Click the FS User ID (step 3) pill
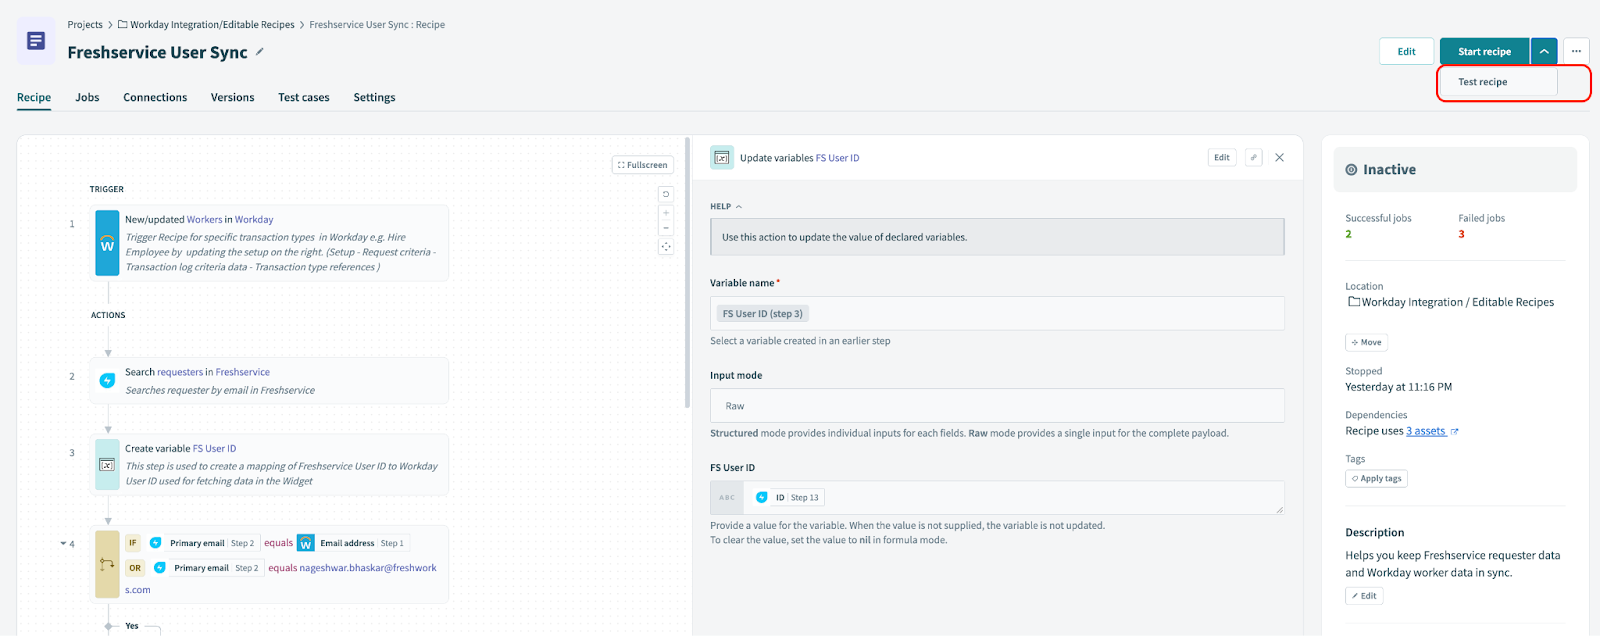Viewport: 1600px width, 636px height. coord(762,313)
